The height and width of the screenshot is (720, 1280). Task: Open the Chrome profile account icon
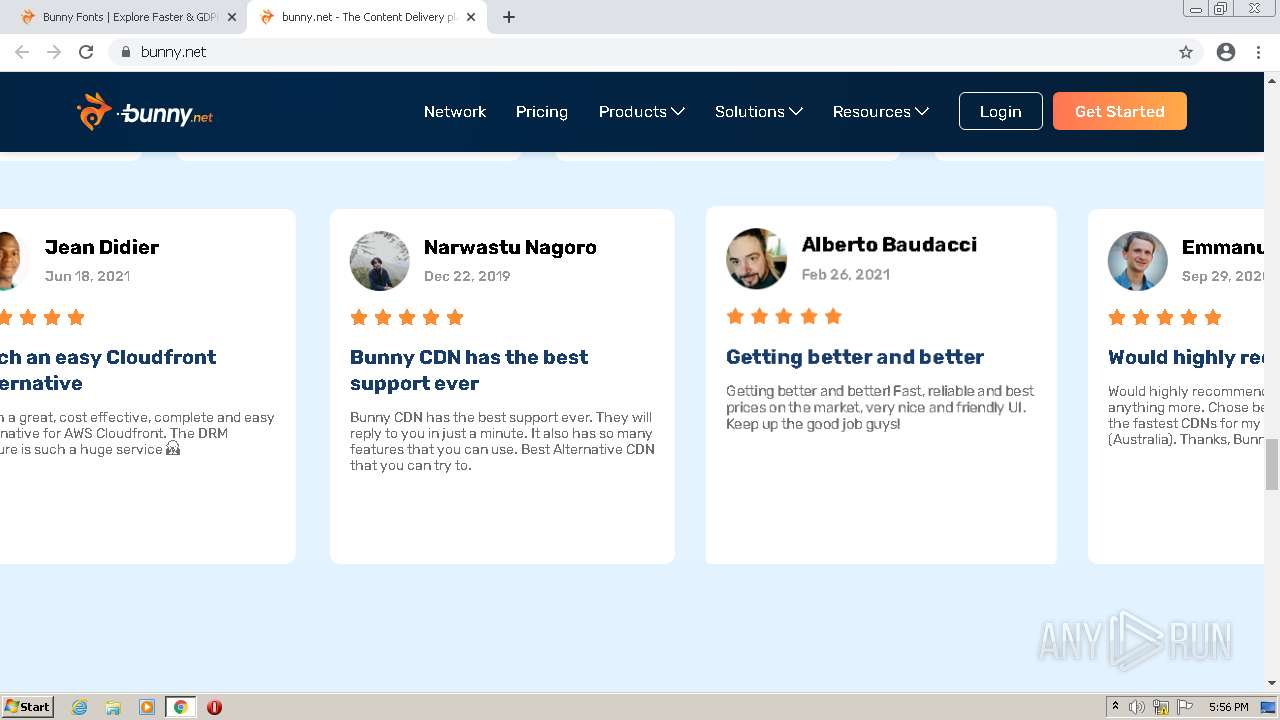(x=1226, y=52)
